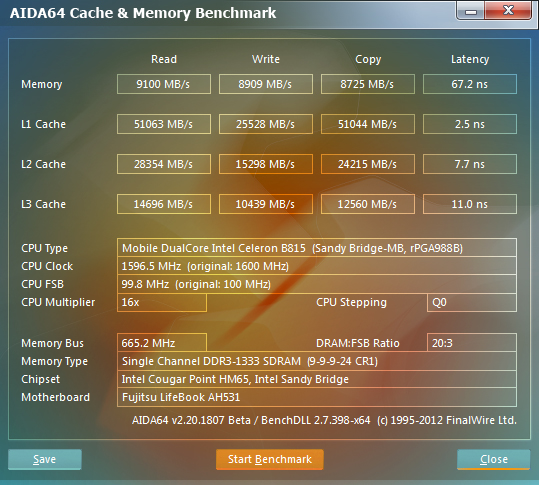Select the Memory Read result field
Screen dimensions: 539x485
click(x=164, y=84)
